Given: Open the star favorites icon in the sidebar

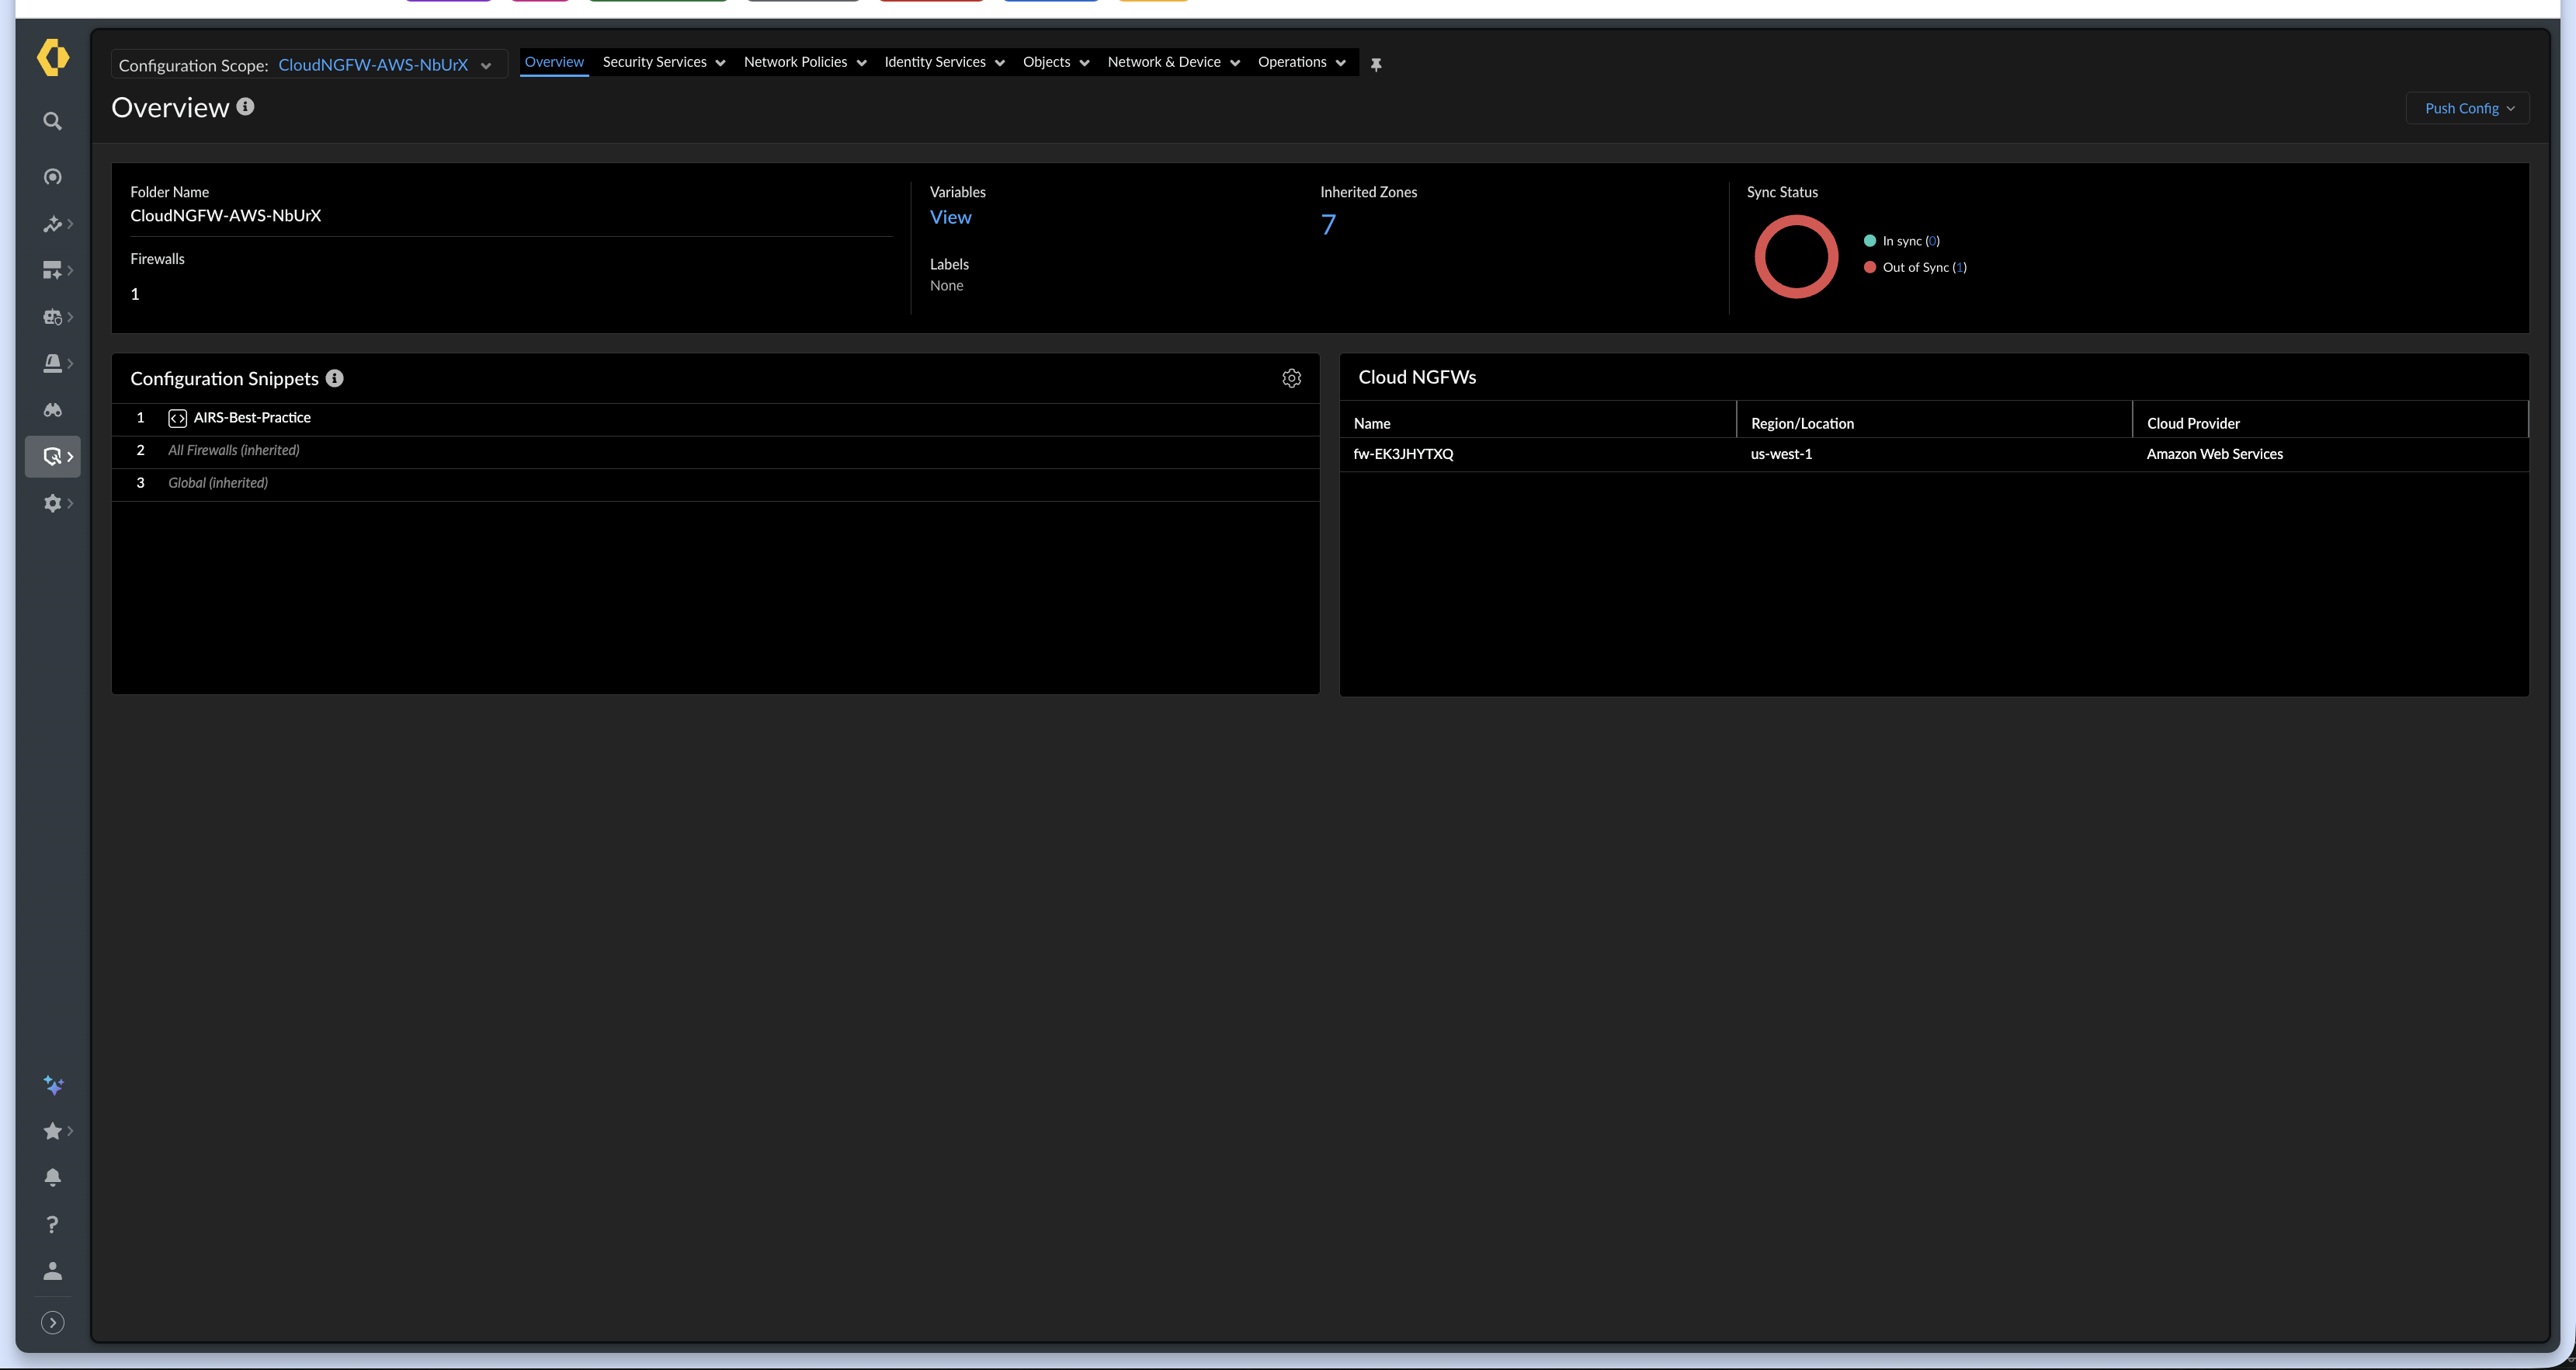Looking at the screenshot, I should [53, 1131].
